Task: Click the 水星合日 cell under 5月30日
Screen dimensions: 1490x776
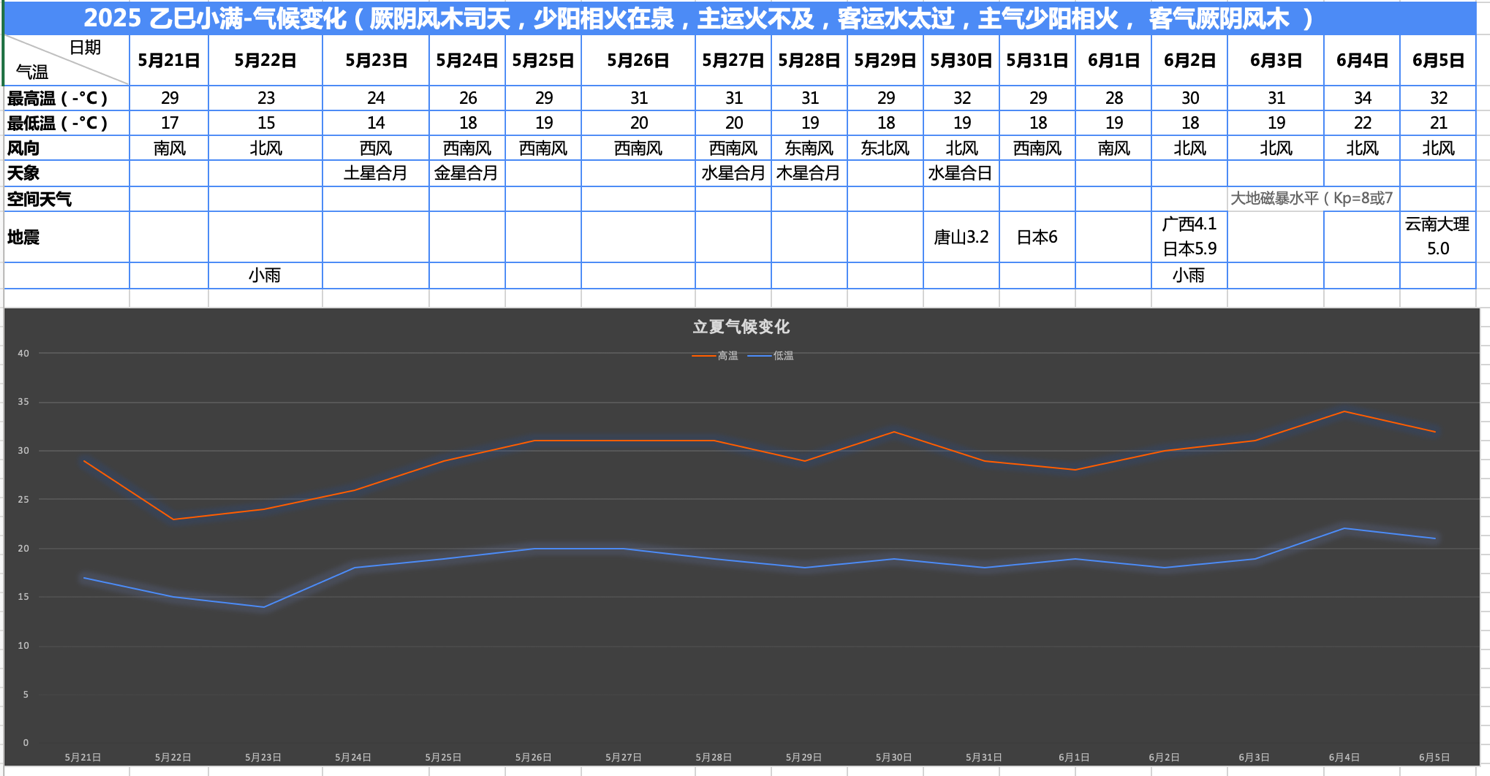Action: click(961, 173)
